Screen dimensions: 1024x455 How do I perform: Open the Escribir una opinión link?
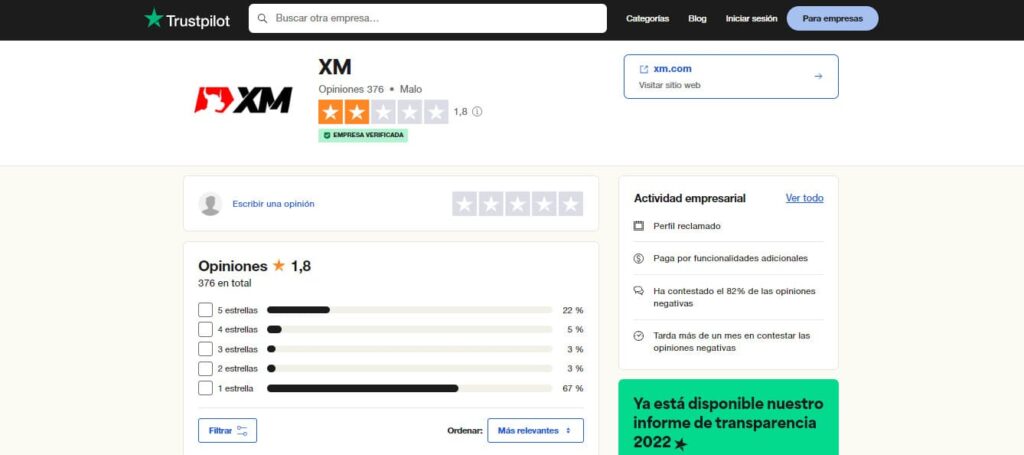(x=273, y=204)
